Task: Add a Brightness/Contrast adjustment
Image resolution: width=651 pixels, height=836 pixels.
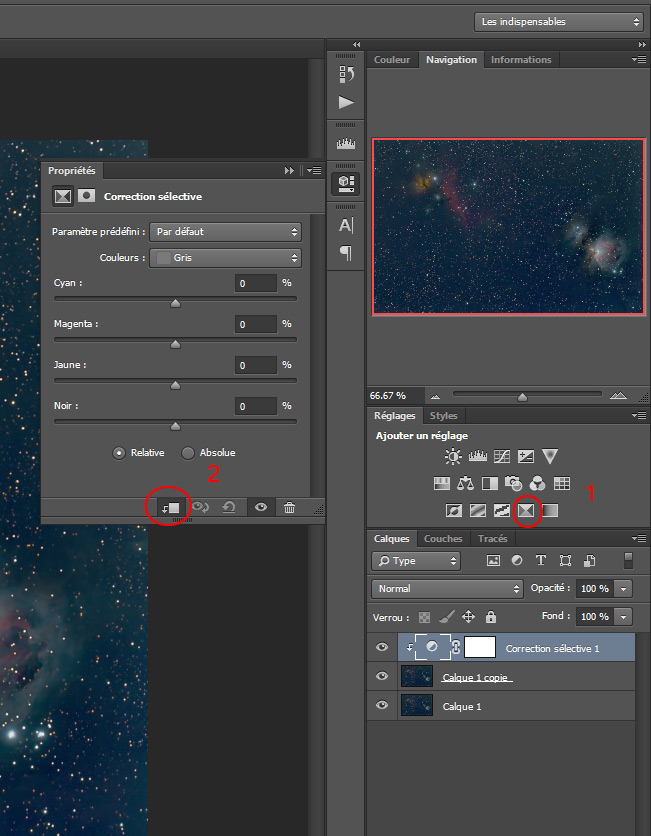Action: coord(453,456)
